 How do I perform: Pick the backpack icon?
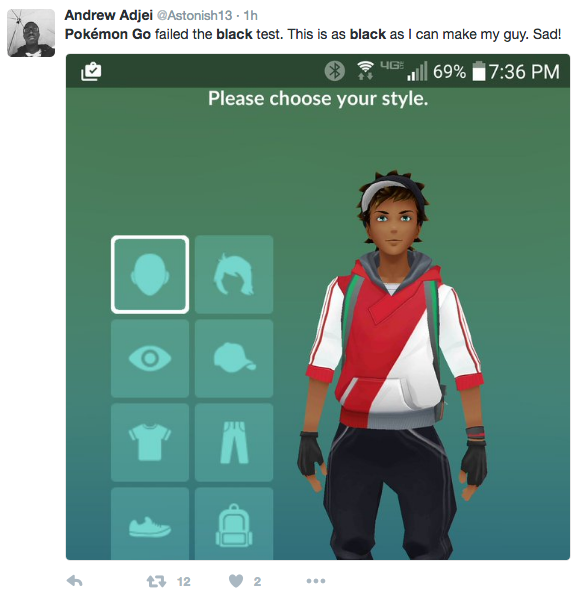[x=234, y=524]
